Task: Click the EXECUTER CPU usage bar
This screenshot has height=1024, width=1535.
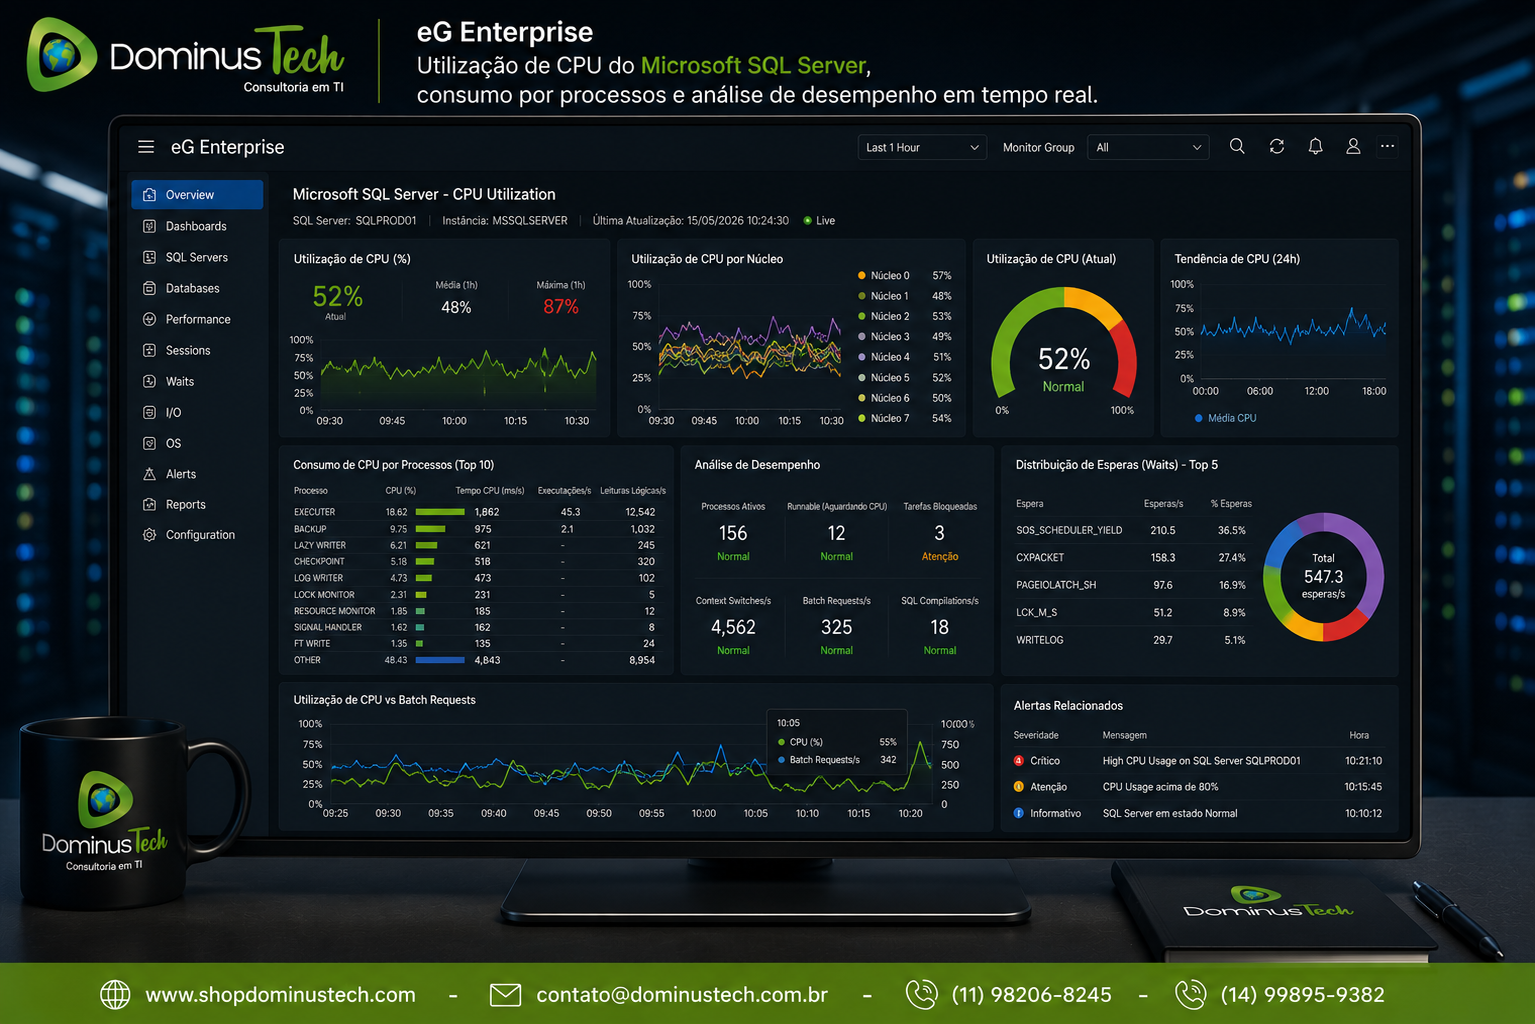Action: point(440,512)
